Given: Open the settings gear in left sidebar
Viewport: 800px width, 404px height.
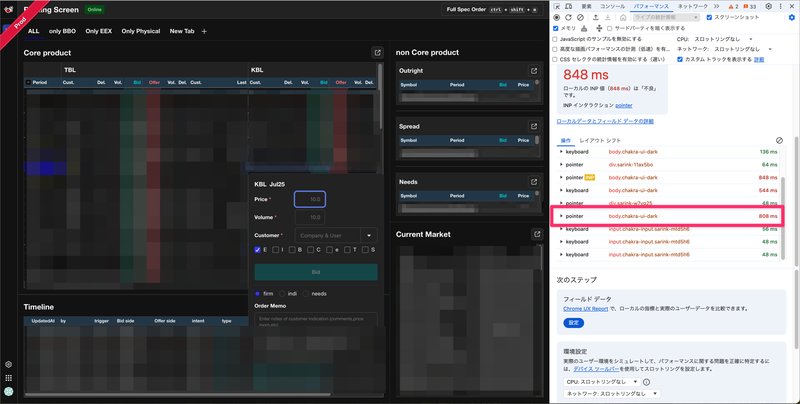Looking at the screenshot, I should 9,365.
